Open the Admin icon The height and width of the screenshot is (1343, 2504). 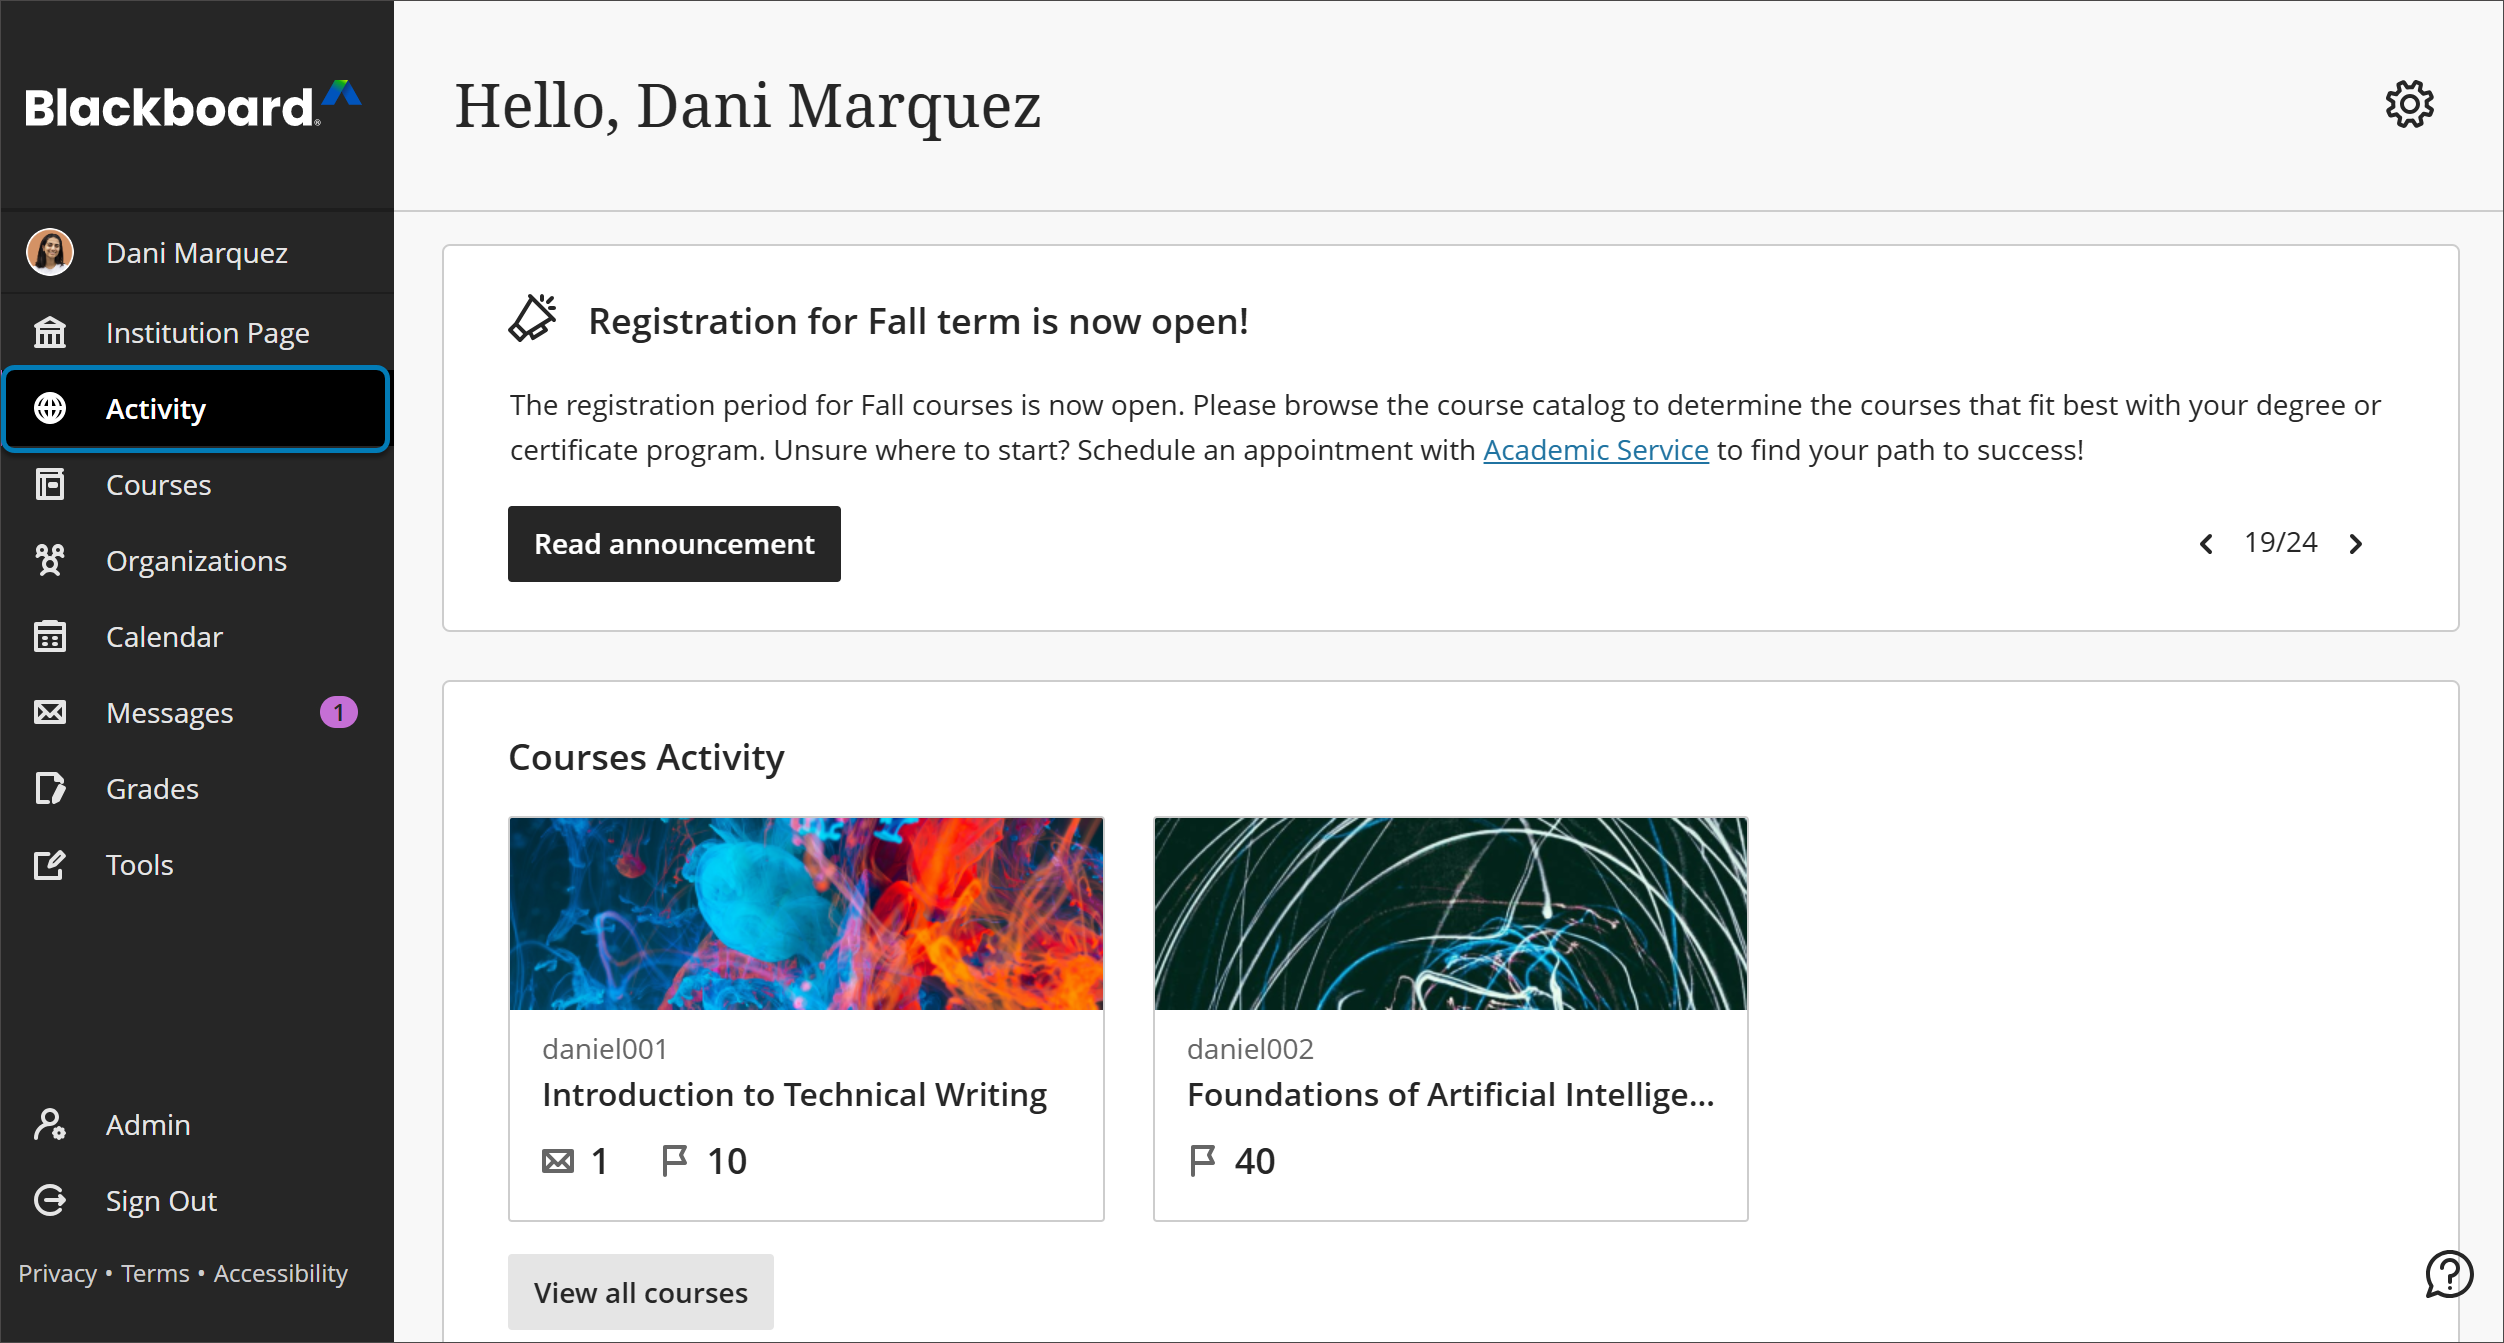[49, 1124]
